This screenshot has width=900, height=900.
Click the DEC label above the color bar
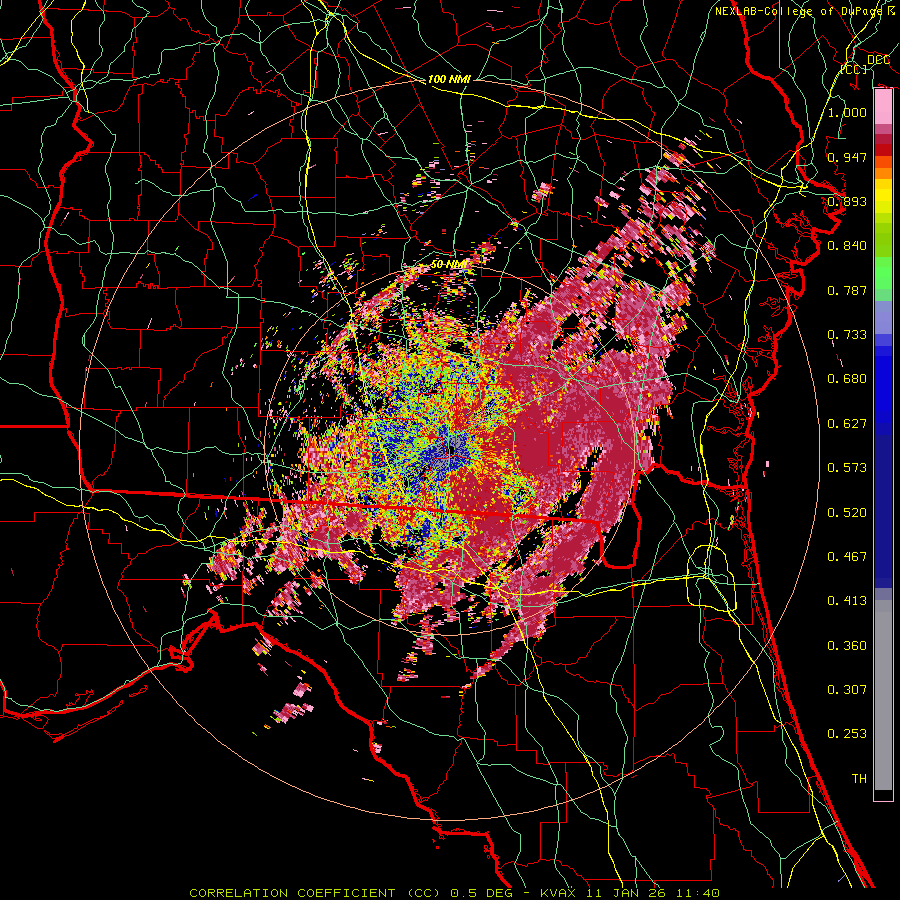tap(878, 60)
